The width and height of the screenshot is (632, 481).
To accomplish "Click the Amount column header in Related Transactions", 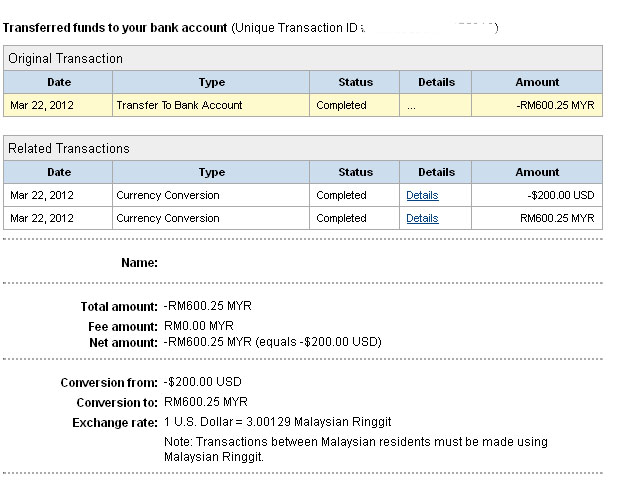I will point(537,172).
